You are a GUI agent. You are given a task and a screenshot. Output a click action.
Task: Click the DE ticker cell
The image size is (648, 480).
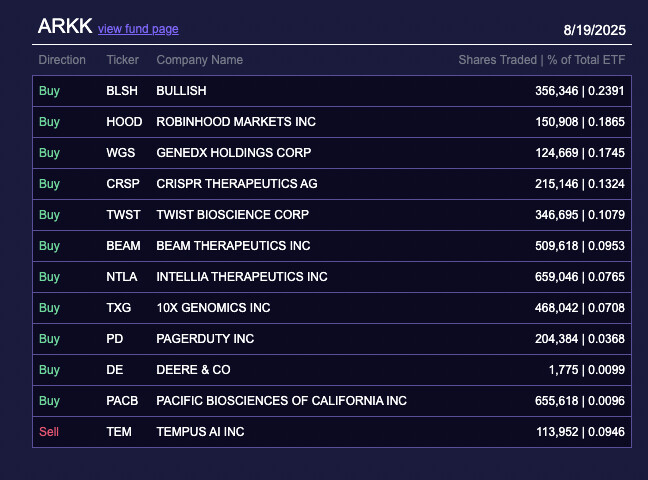[114, 370]
